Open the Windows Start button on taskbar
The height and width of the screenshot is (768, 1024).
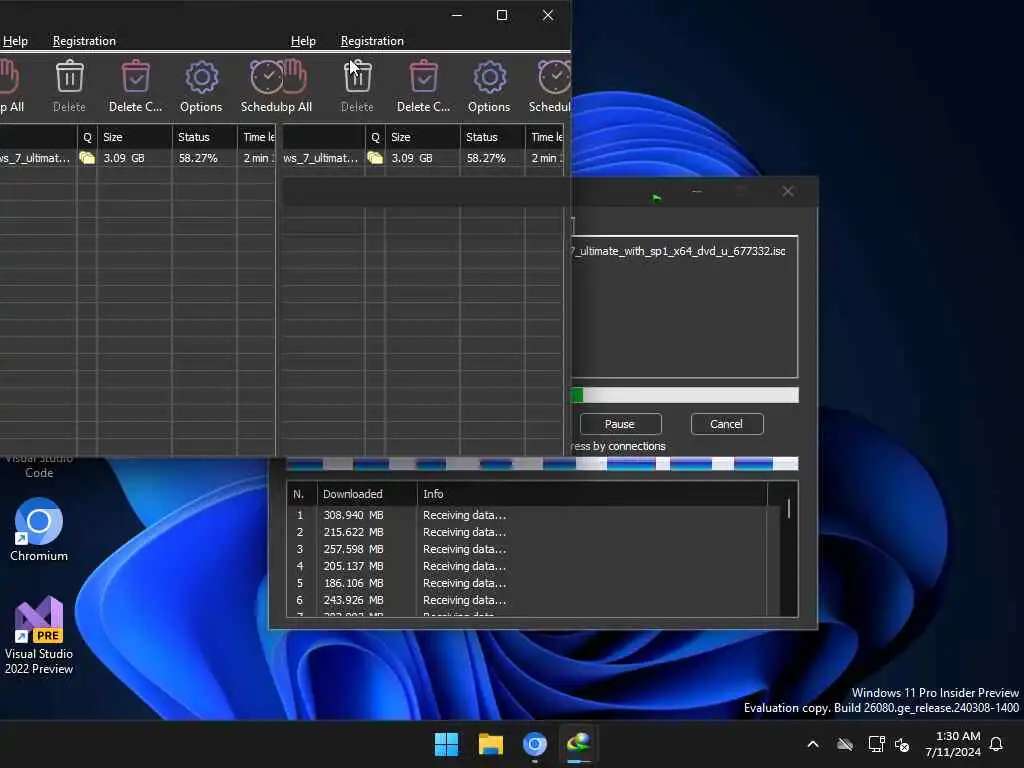pyautogui.click(x=447, y=744)
